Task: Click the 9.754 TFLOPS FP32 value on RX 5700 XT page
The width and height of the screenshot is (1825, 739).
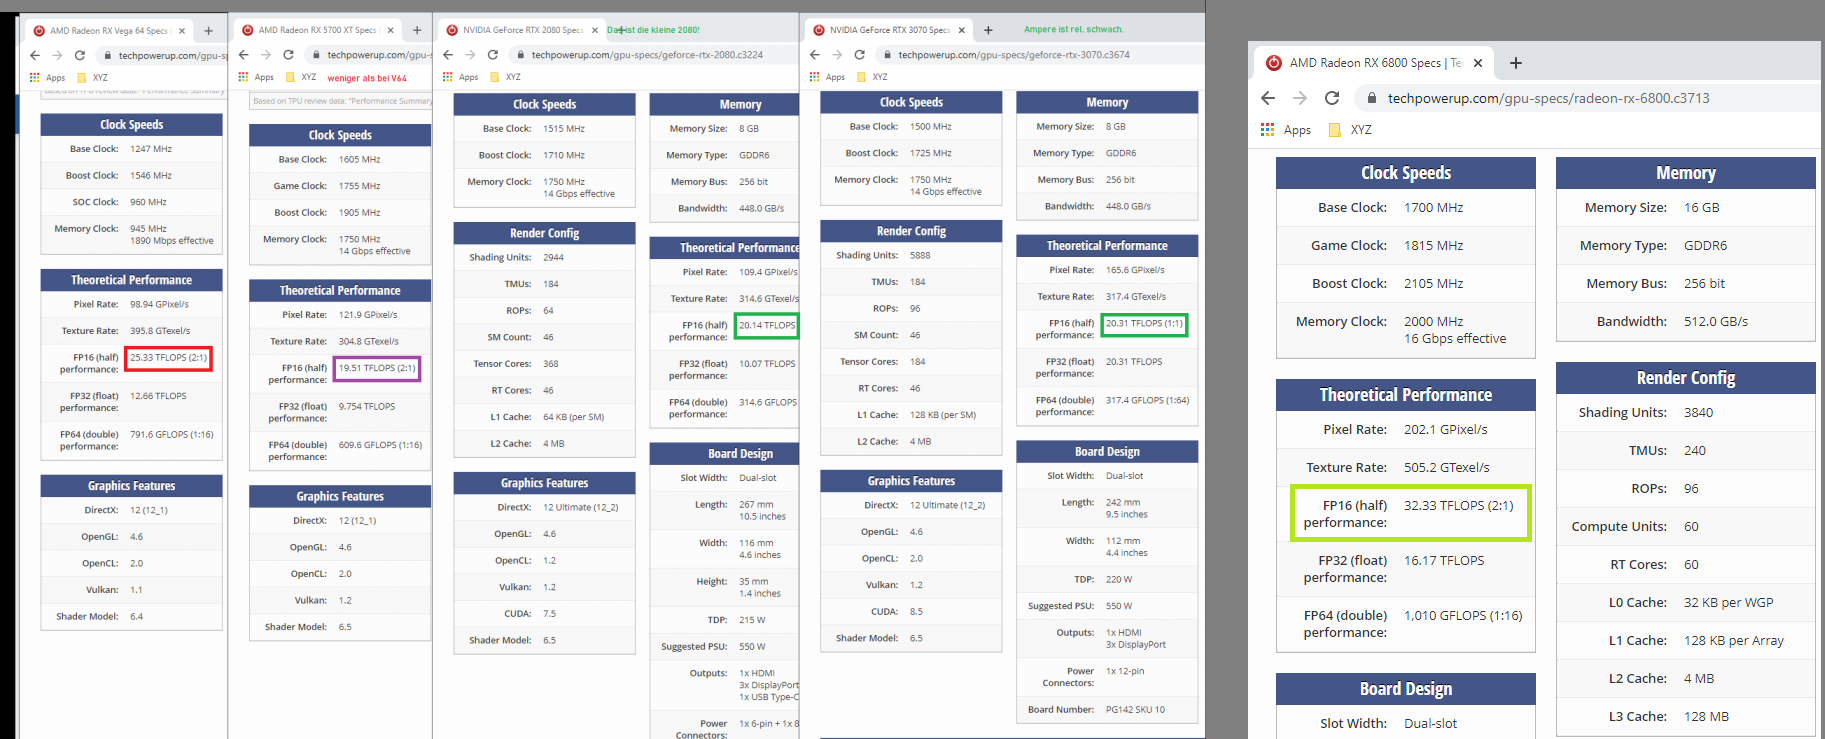Action: 367,407
